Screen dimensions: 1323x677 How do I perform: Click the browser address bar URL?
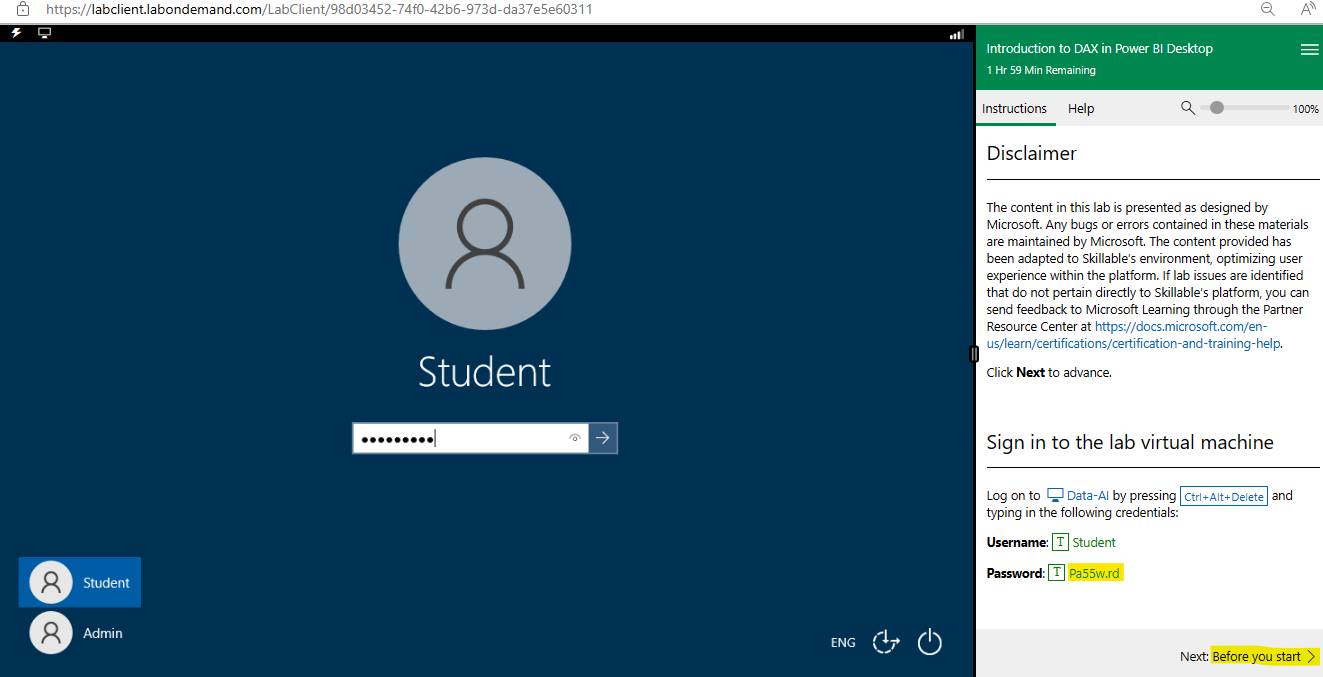click(319, 9)
